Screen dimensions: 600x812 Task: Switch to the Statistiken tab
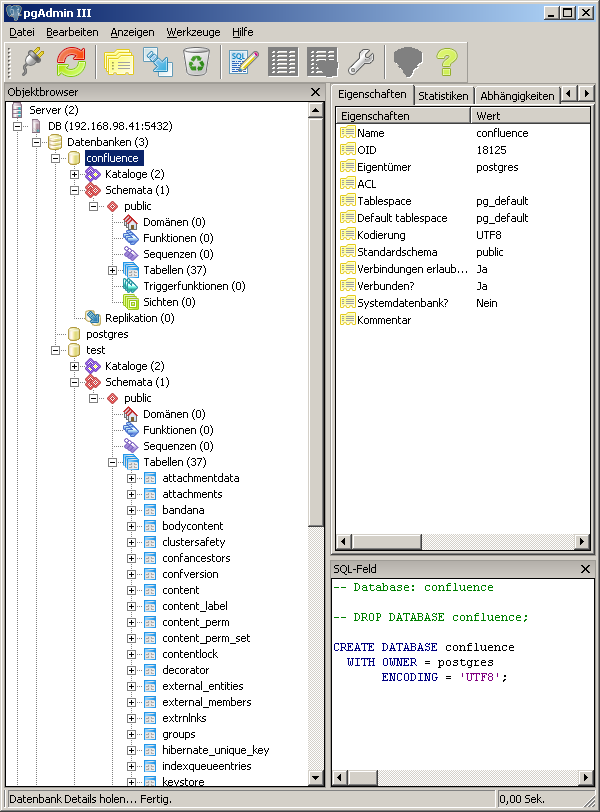[443, 96]
